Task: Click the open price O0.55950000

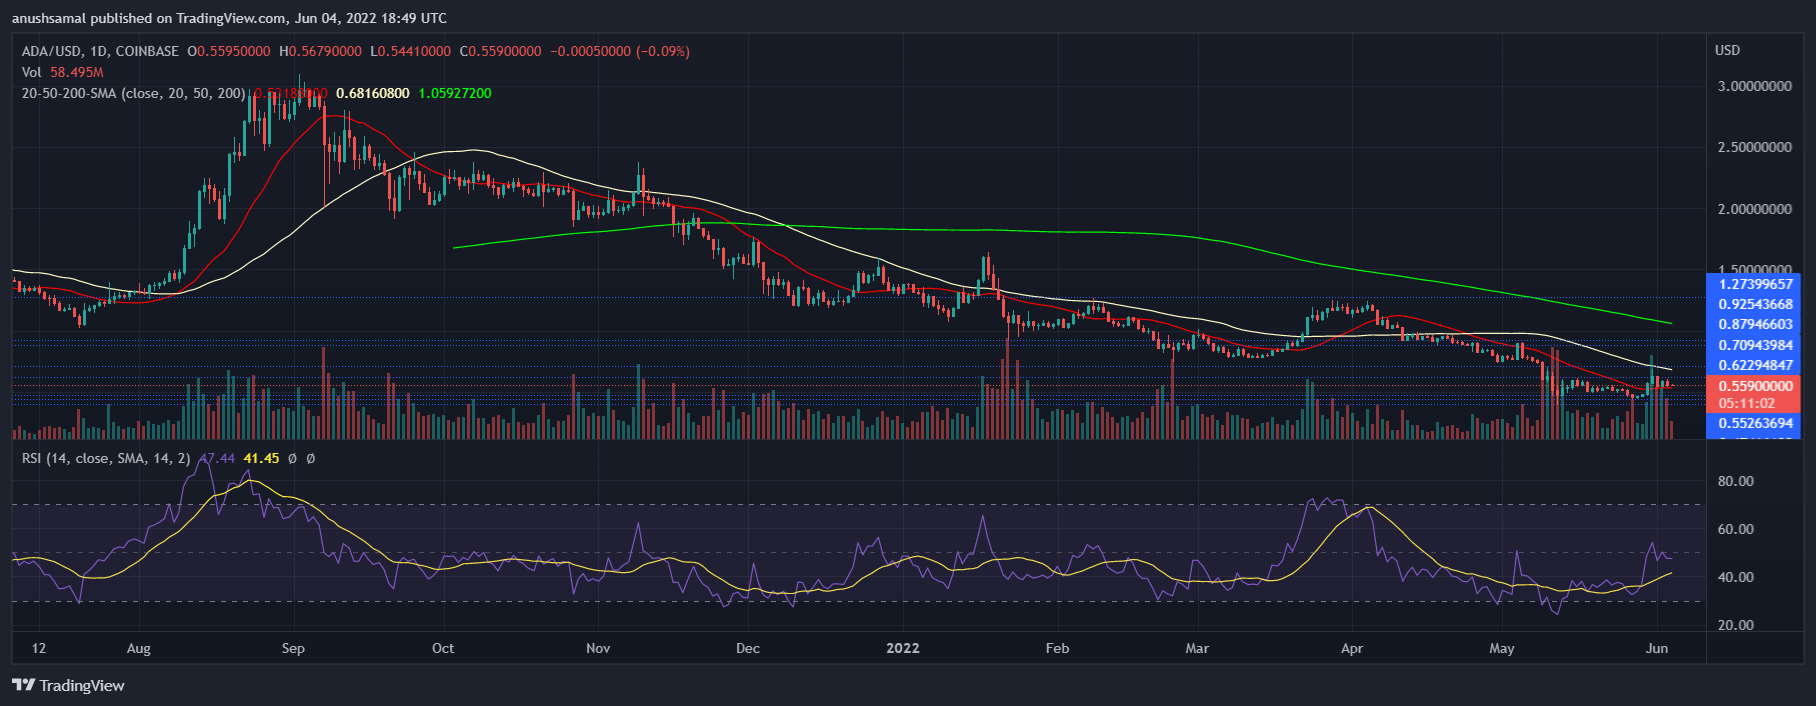Action: click(229, 51)
